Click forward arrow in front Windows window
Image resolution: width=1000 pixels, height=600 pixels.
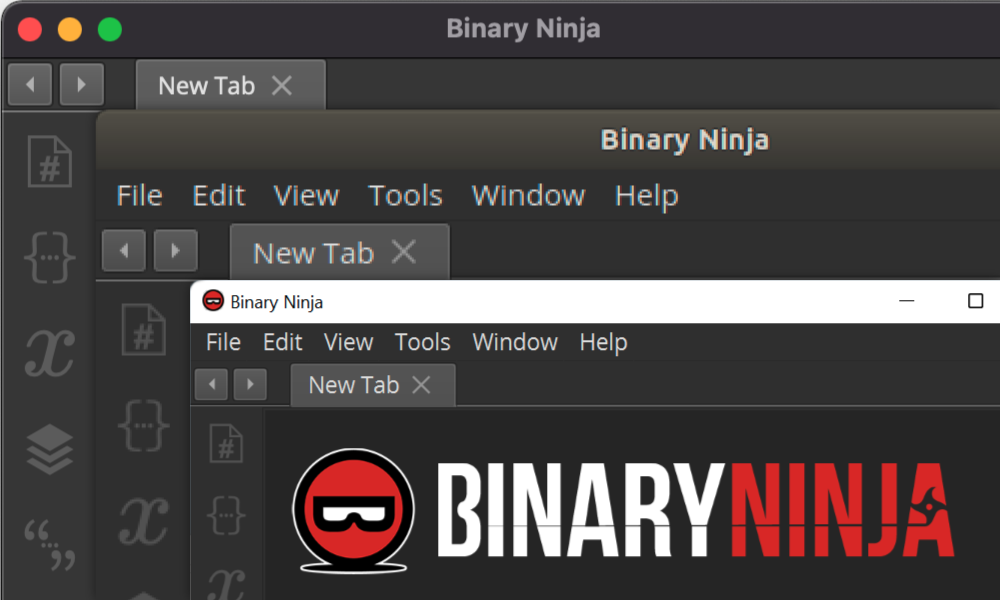(250, 384)
